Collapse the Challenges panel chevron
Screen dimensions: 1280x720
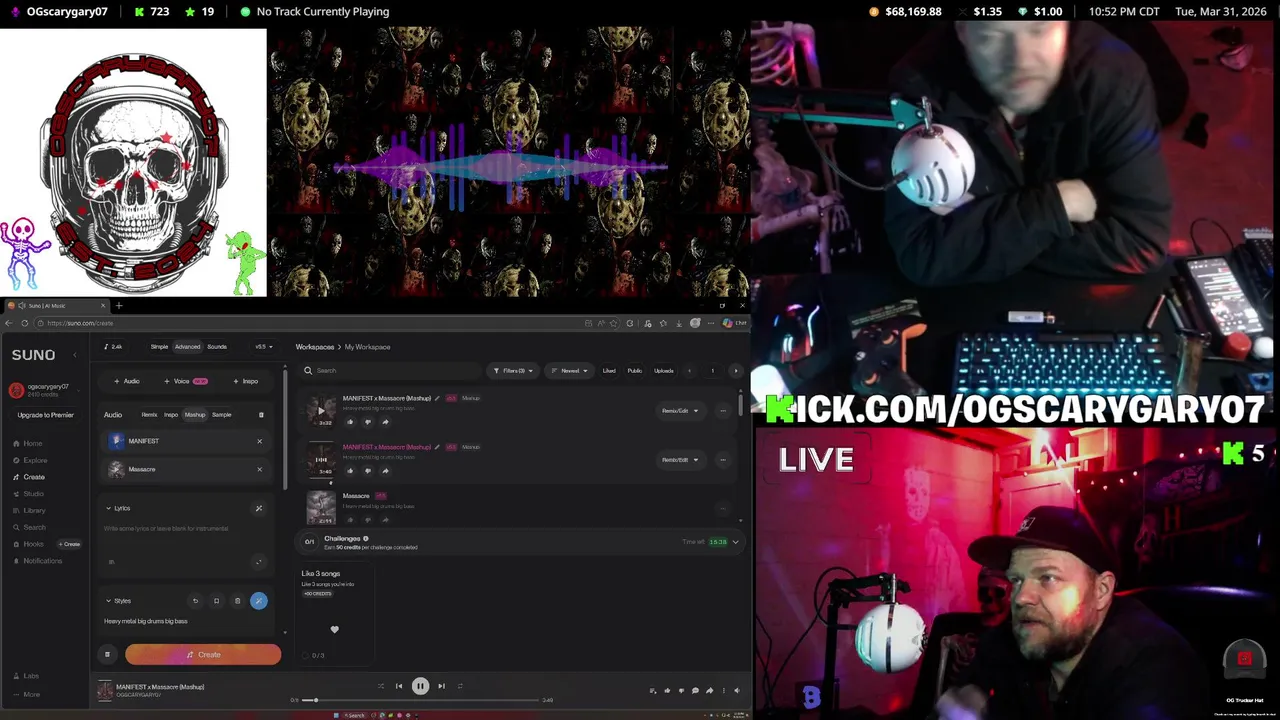click(735, 542)
